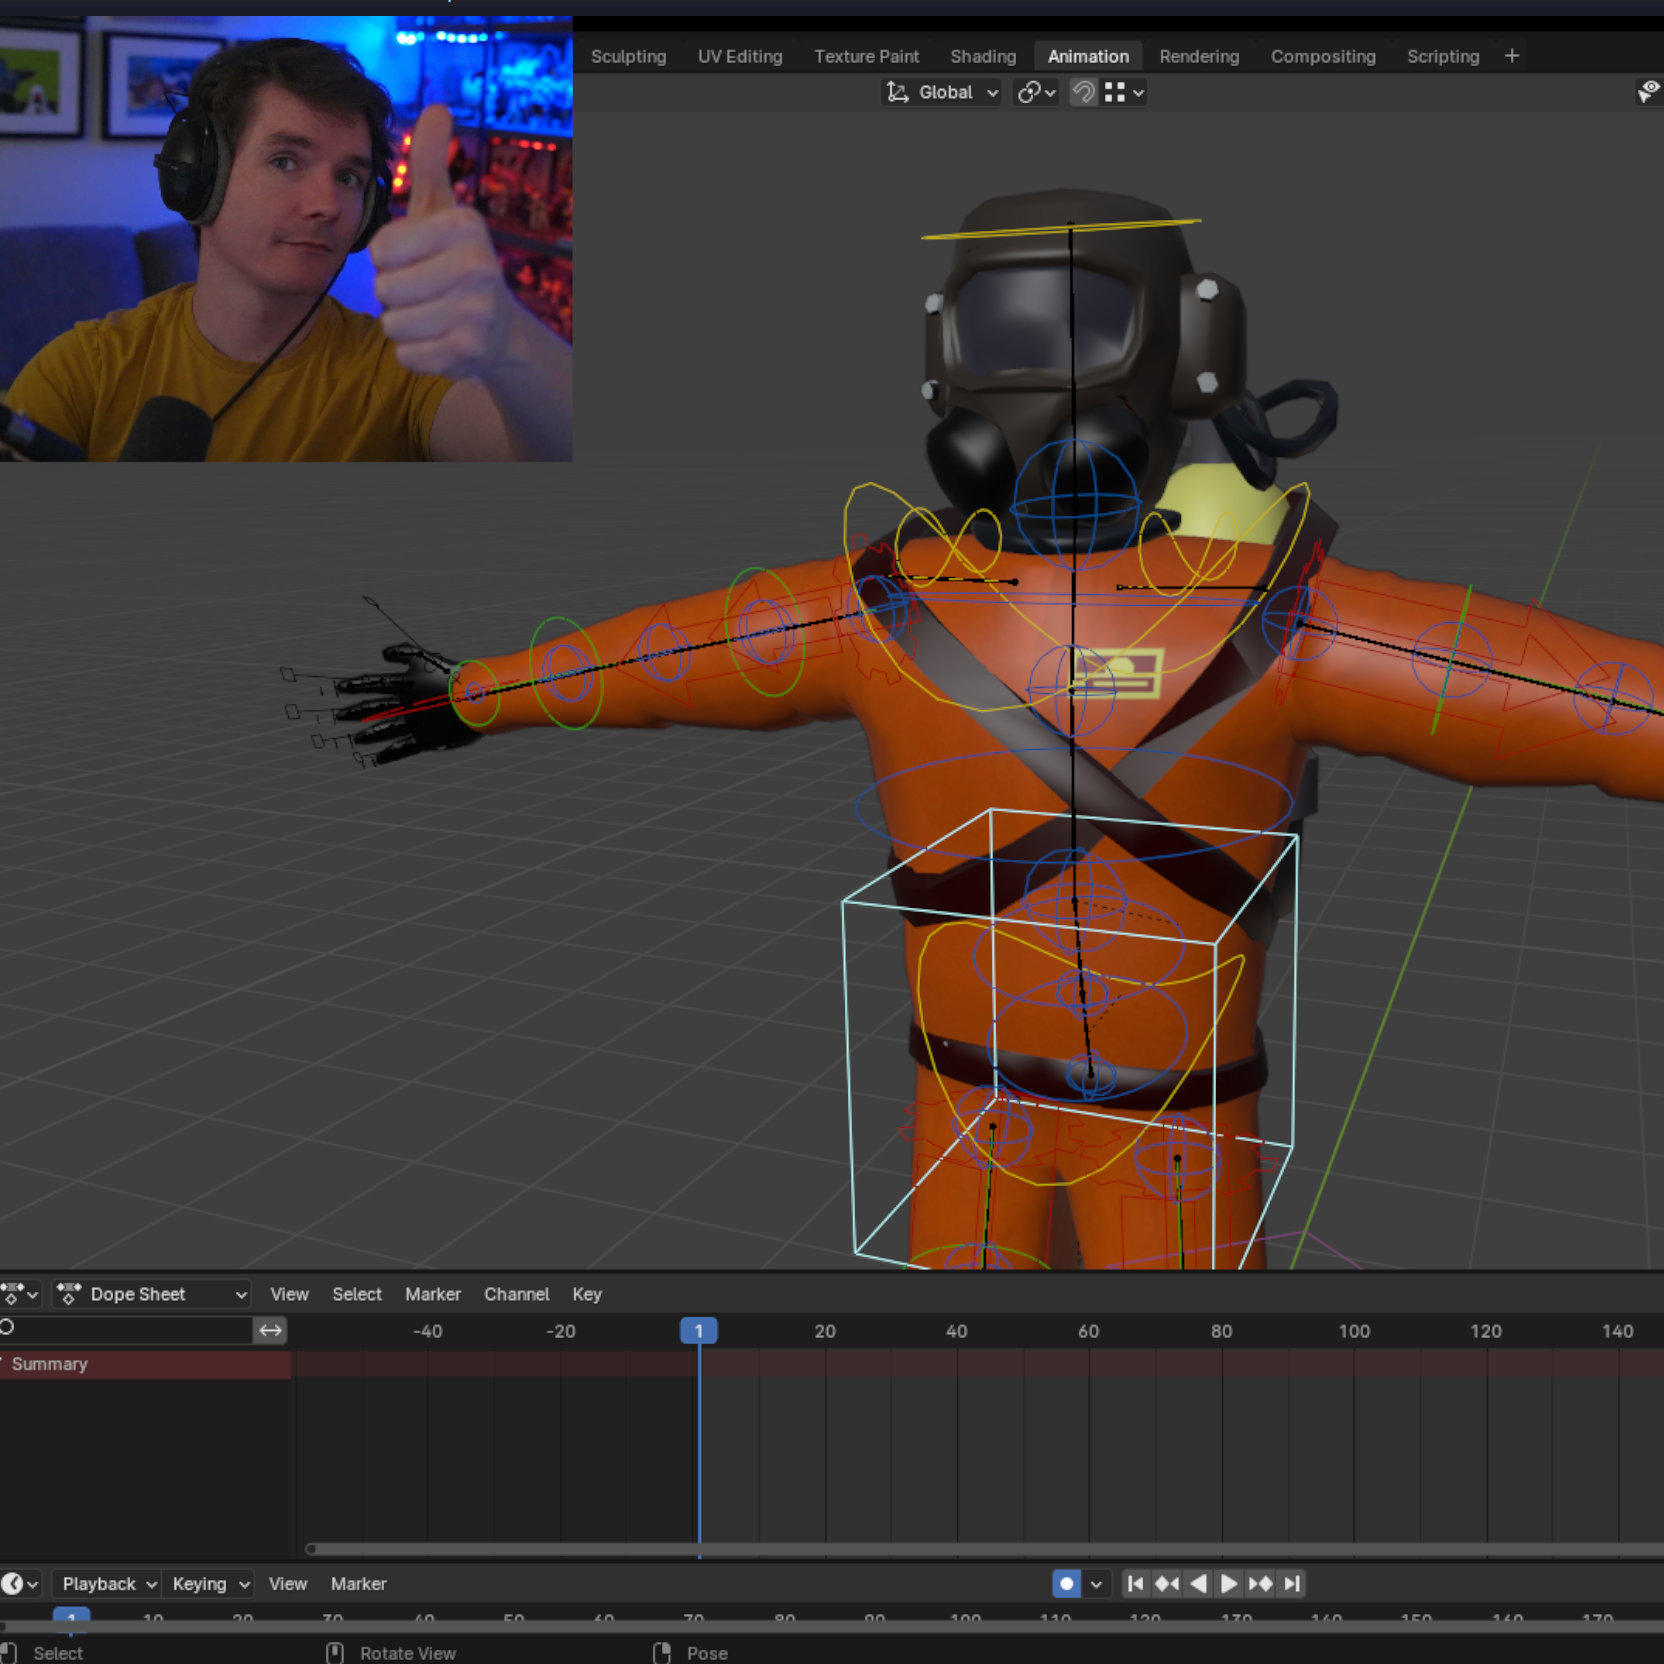Screen dimensions: 1664x1664
Task: Open the Dope Sheet mode dropdown
Action: 152,1294
